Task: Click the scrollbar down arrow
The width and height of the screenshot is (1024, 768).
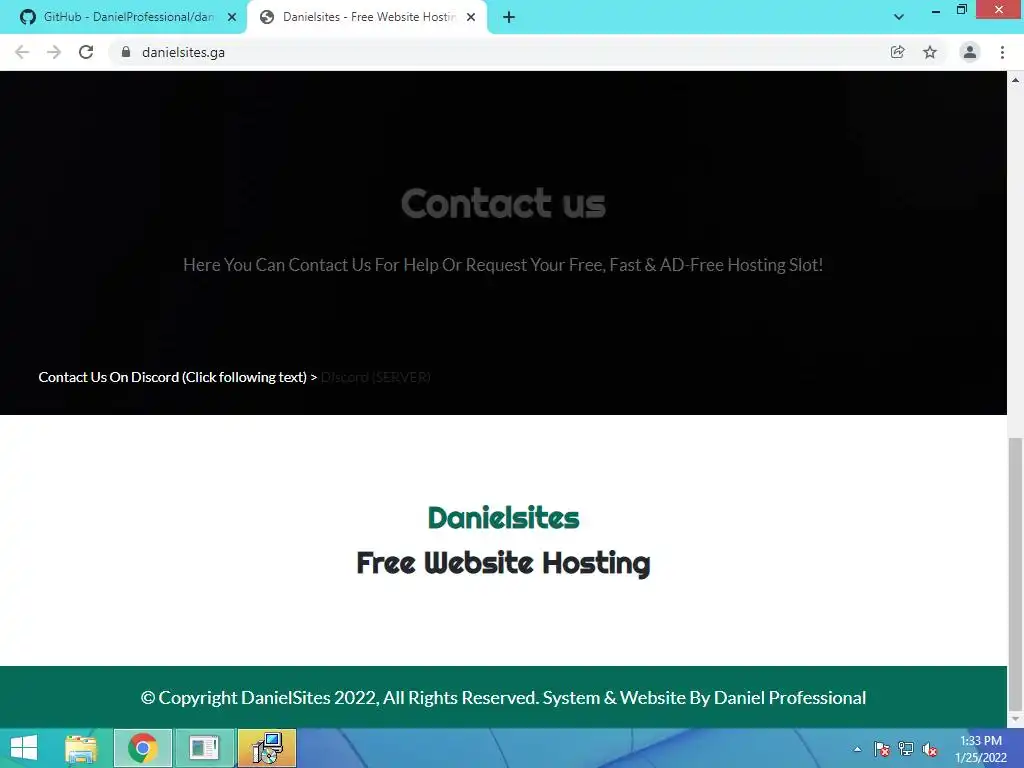Action: 1016,720
